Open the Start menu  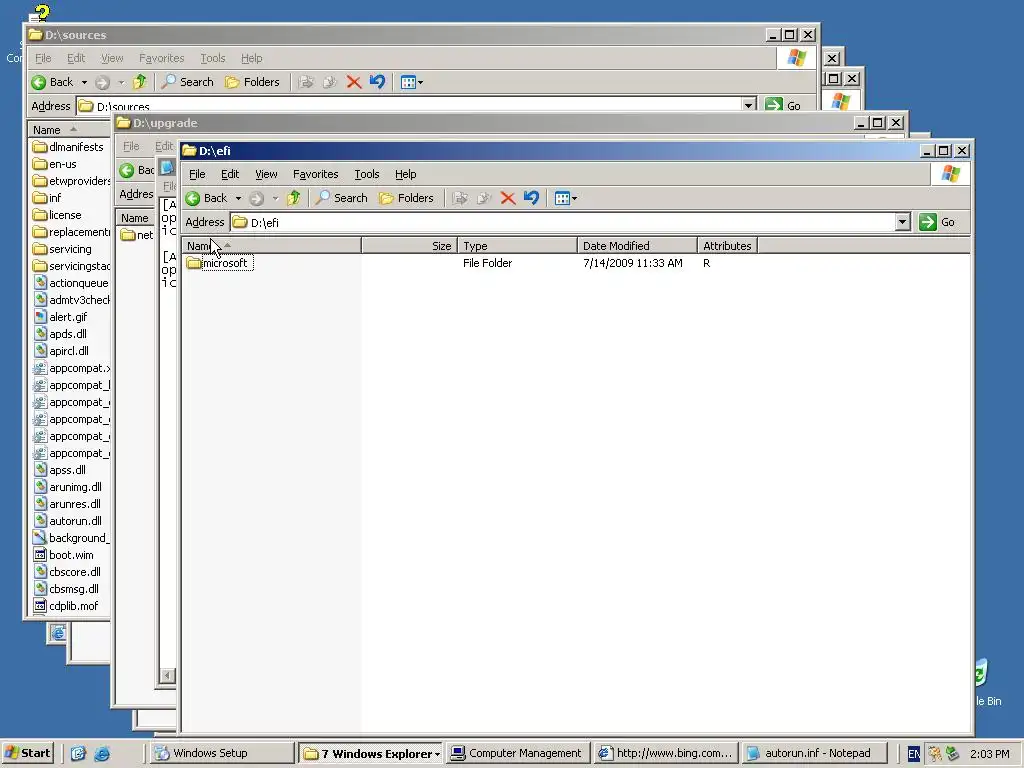coord(27,753)
